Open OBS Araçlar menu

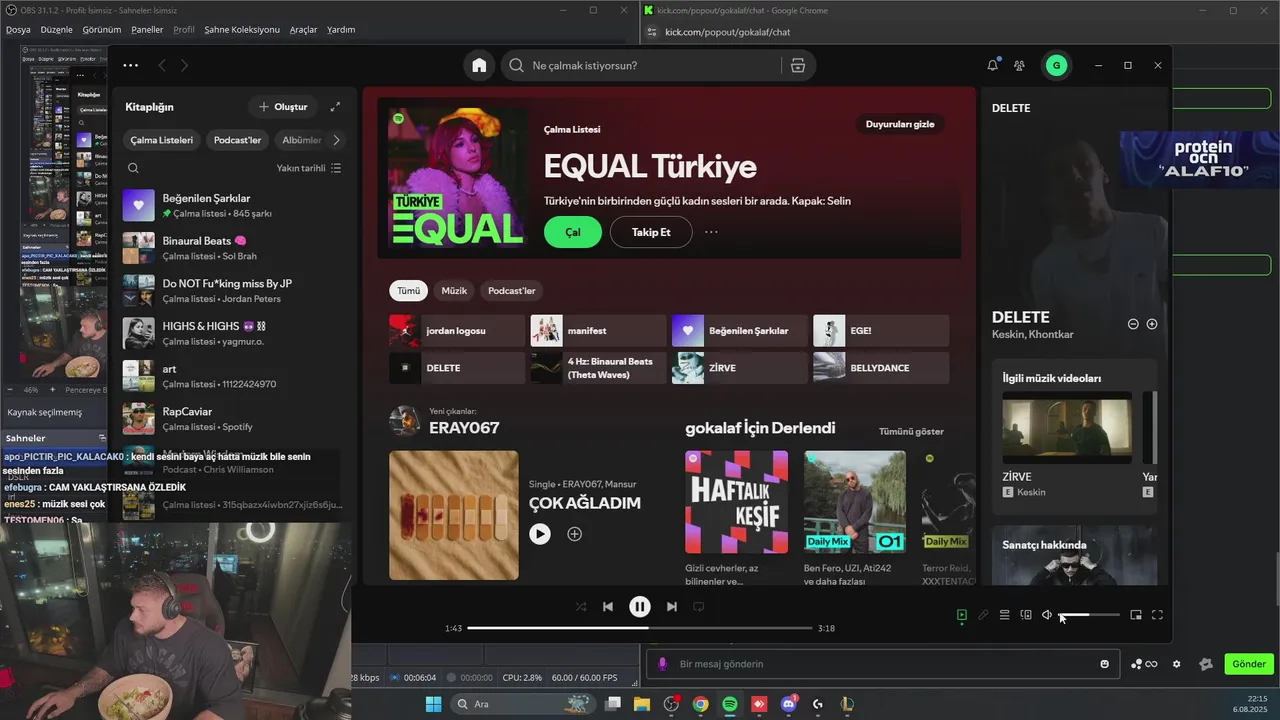[303, 29]
